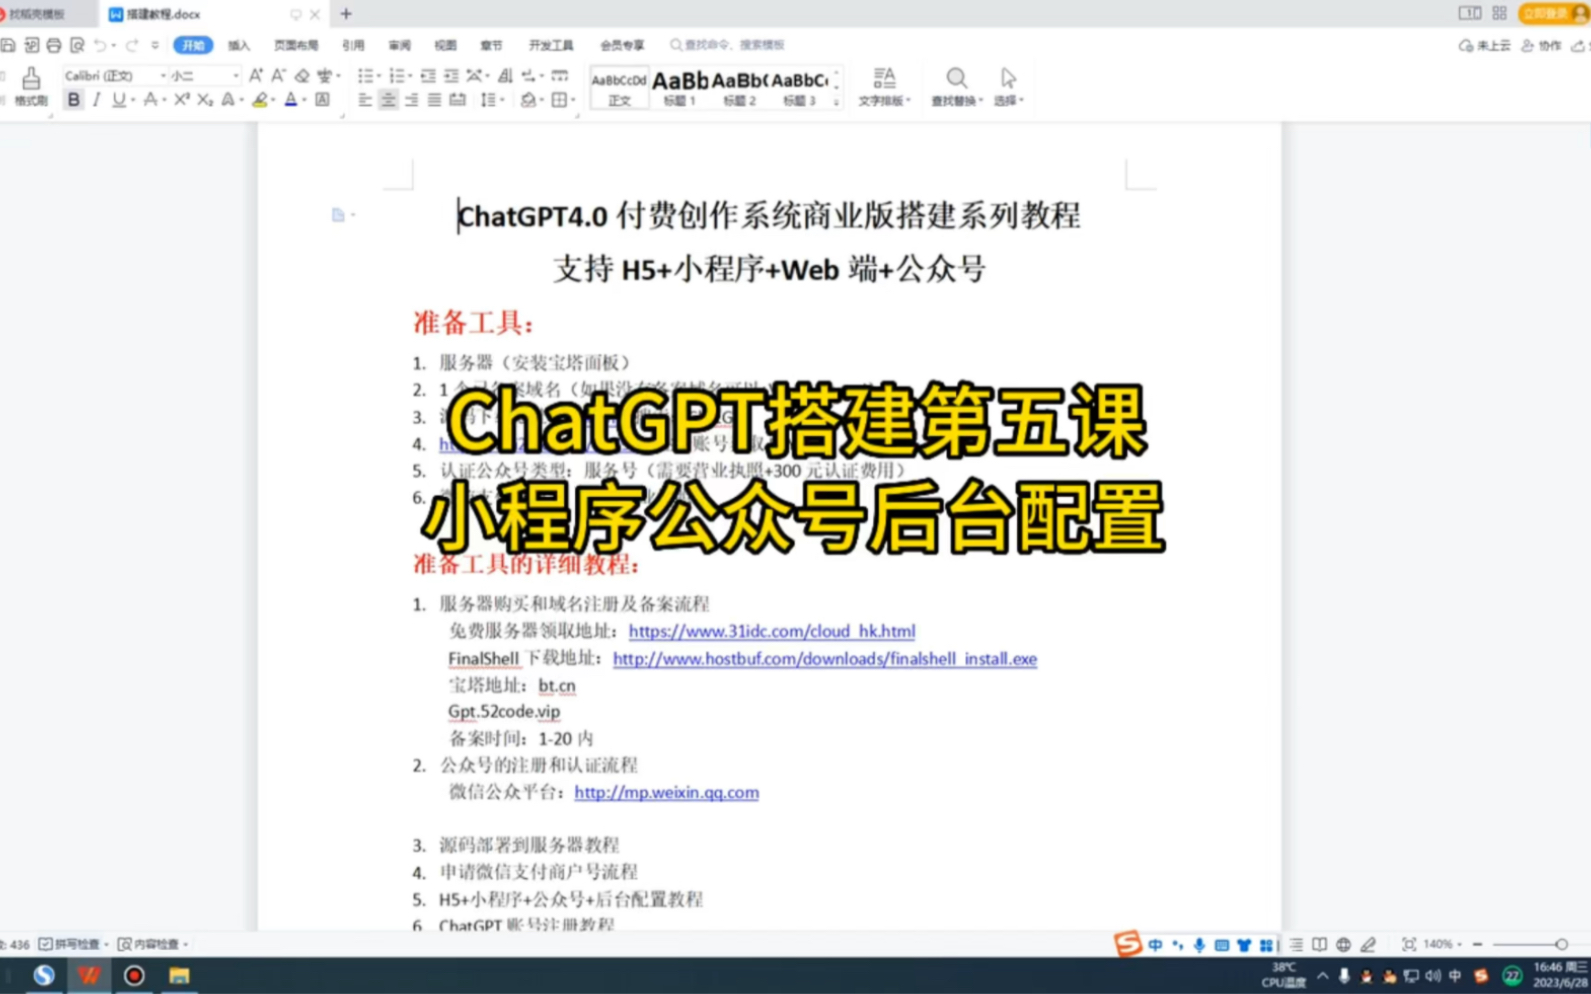This screenshot has width=1591, height=994.
Task: Justify the paragraph text
Action: (x=434, y=100)
